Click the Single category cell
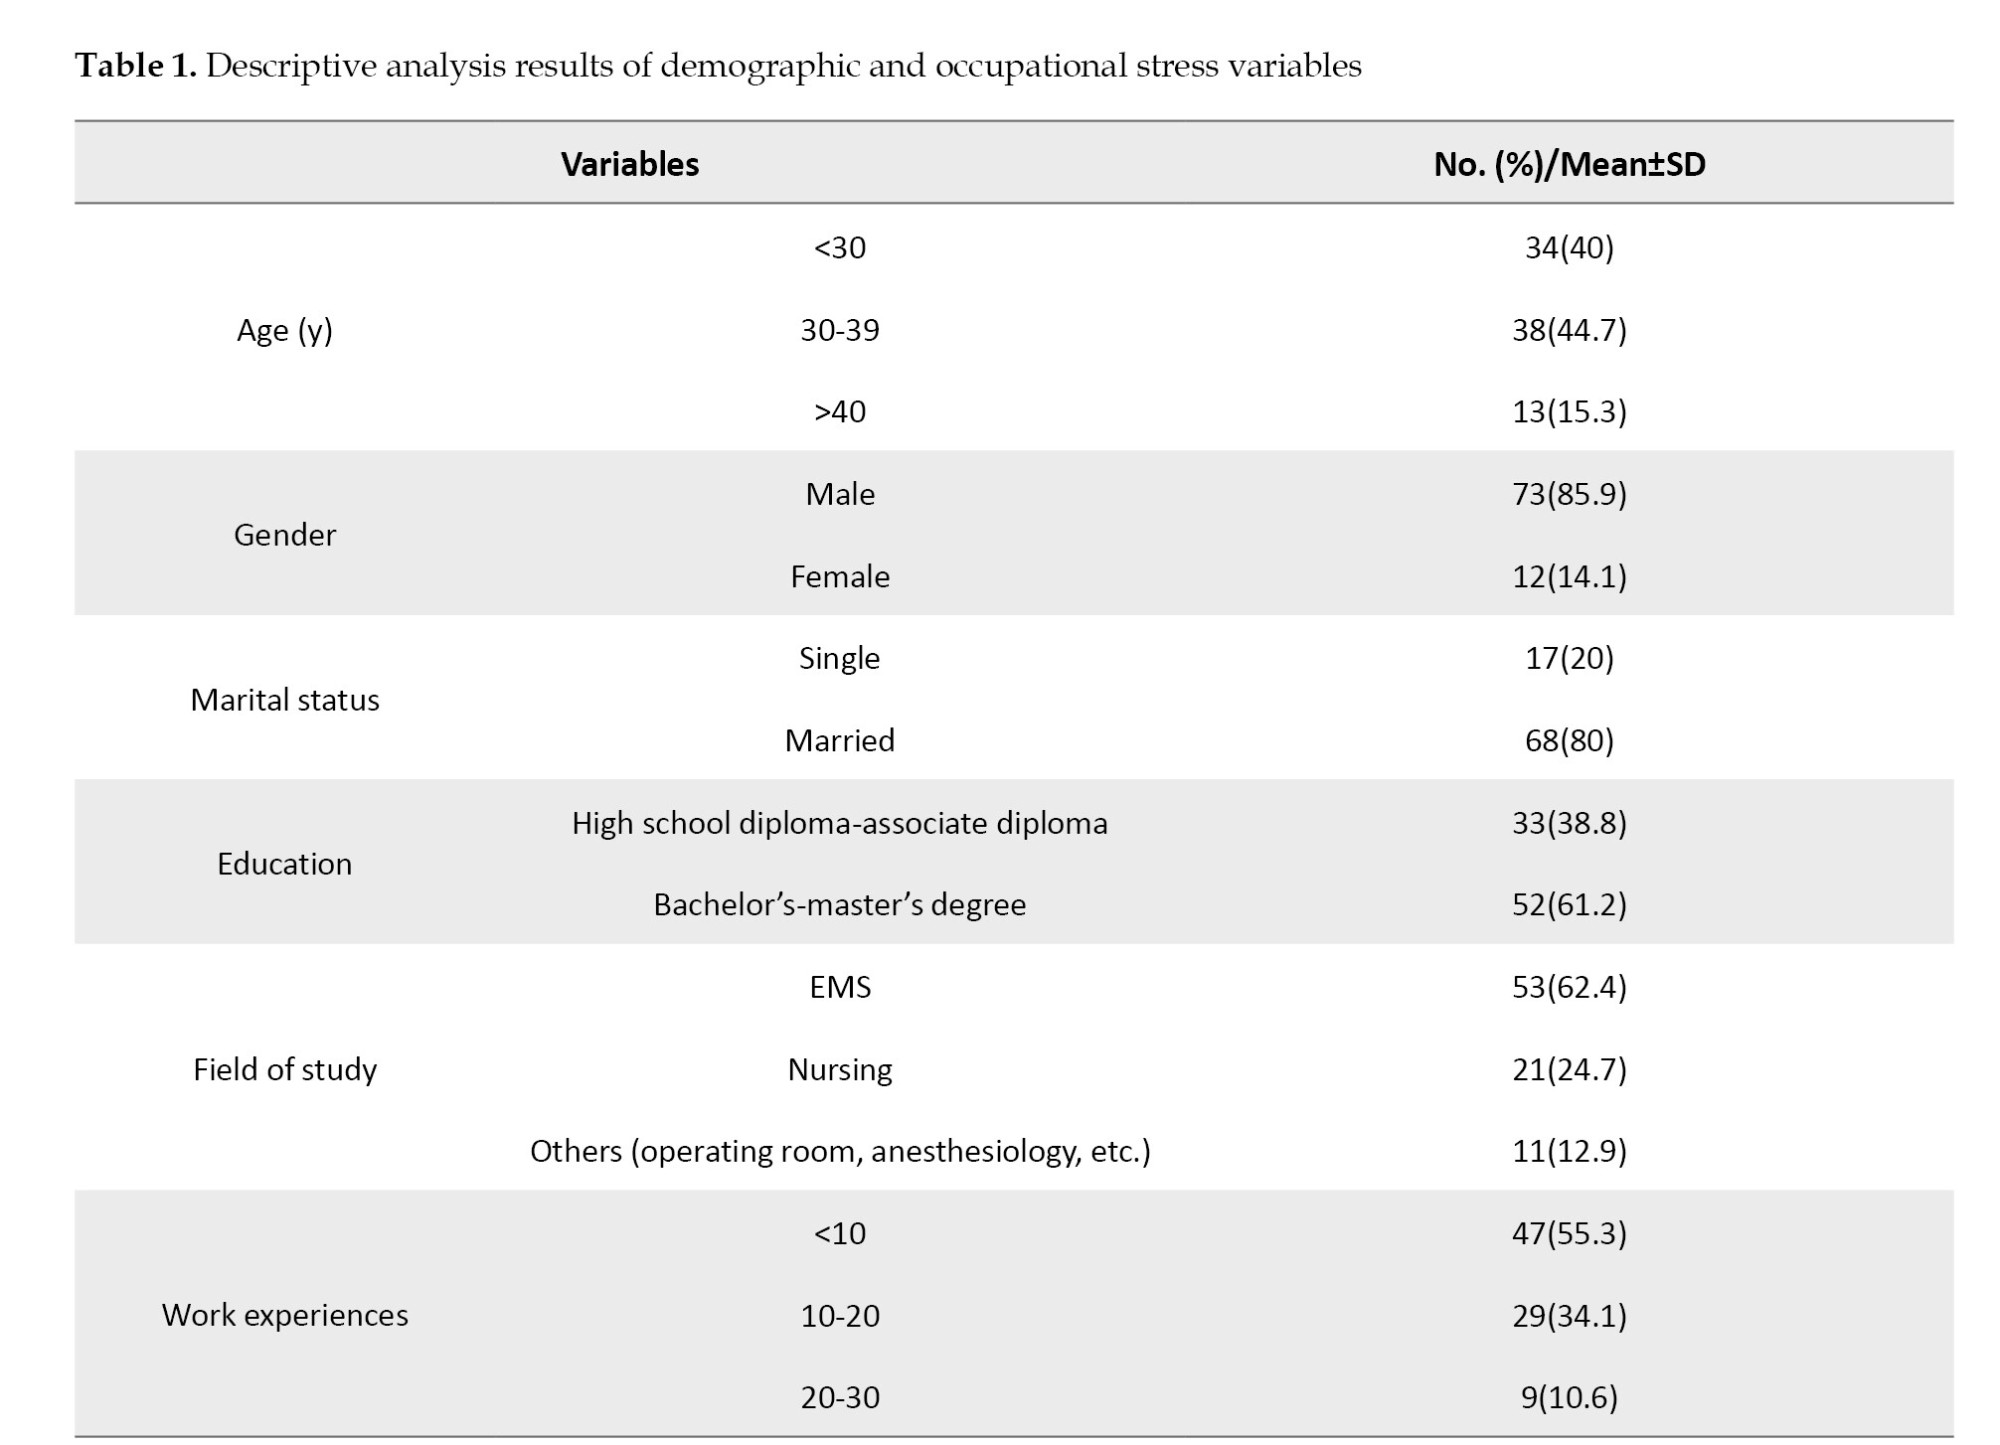This screenshot has height=1445, width=2000. tap(839, 658)
